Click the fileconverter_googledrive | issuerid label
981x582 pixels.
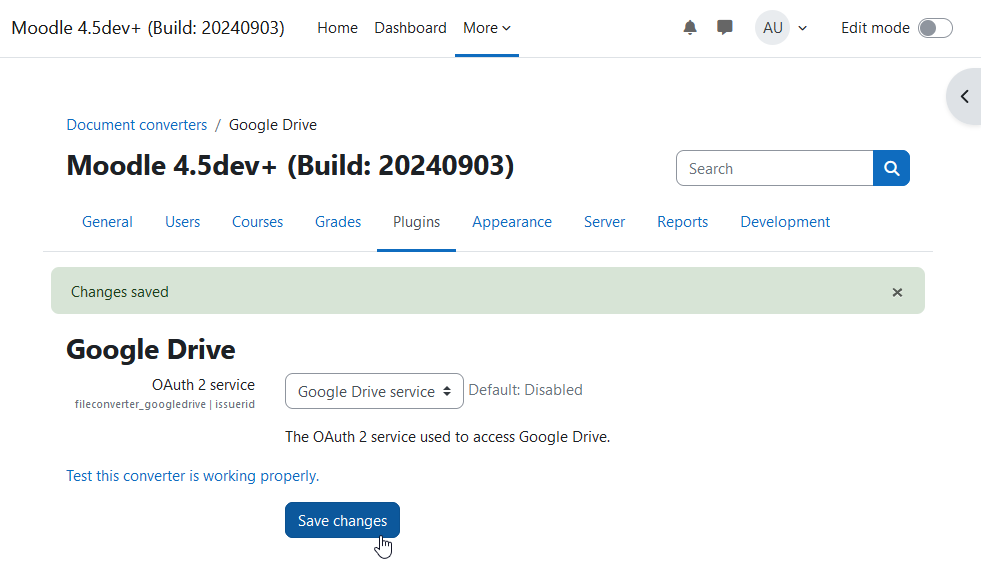pos(165,404)
